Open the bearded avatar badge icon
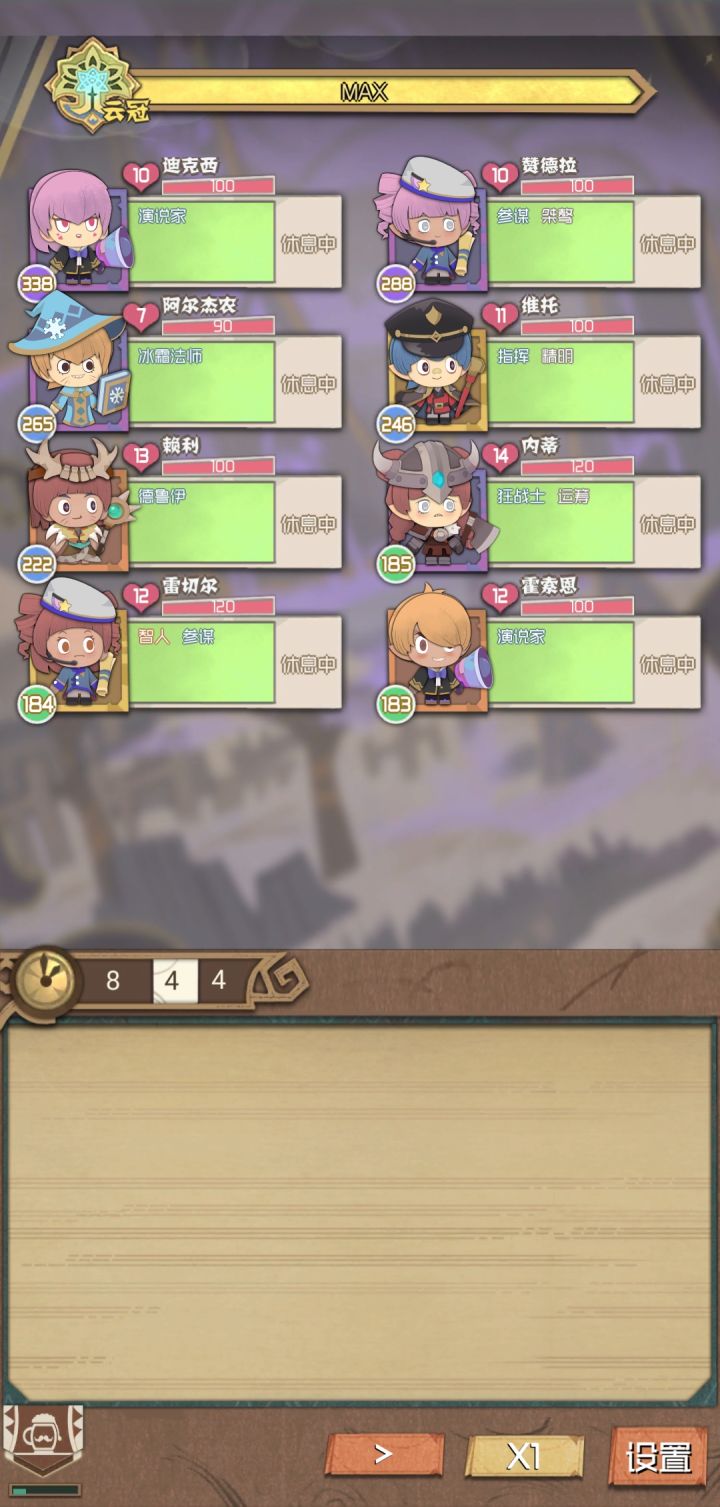The height and width of the screenshot is (1507, 720). 43,1442
